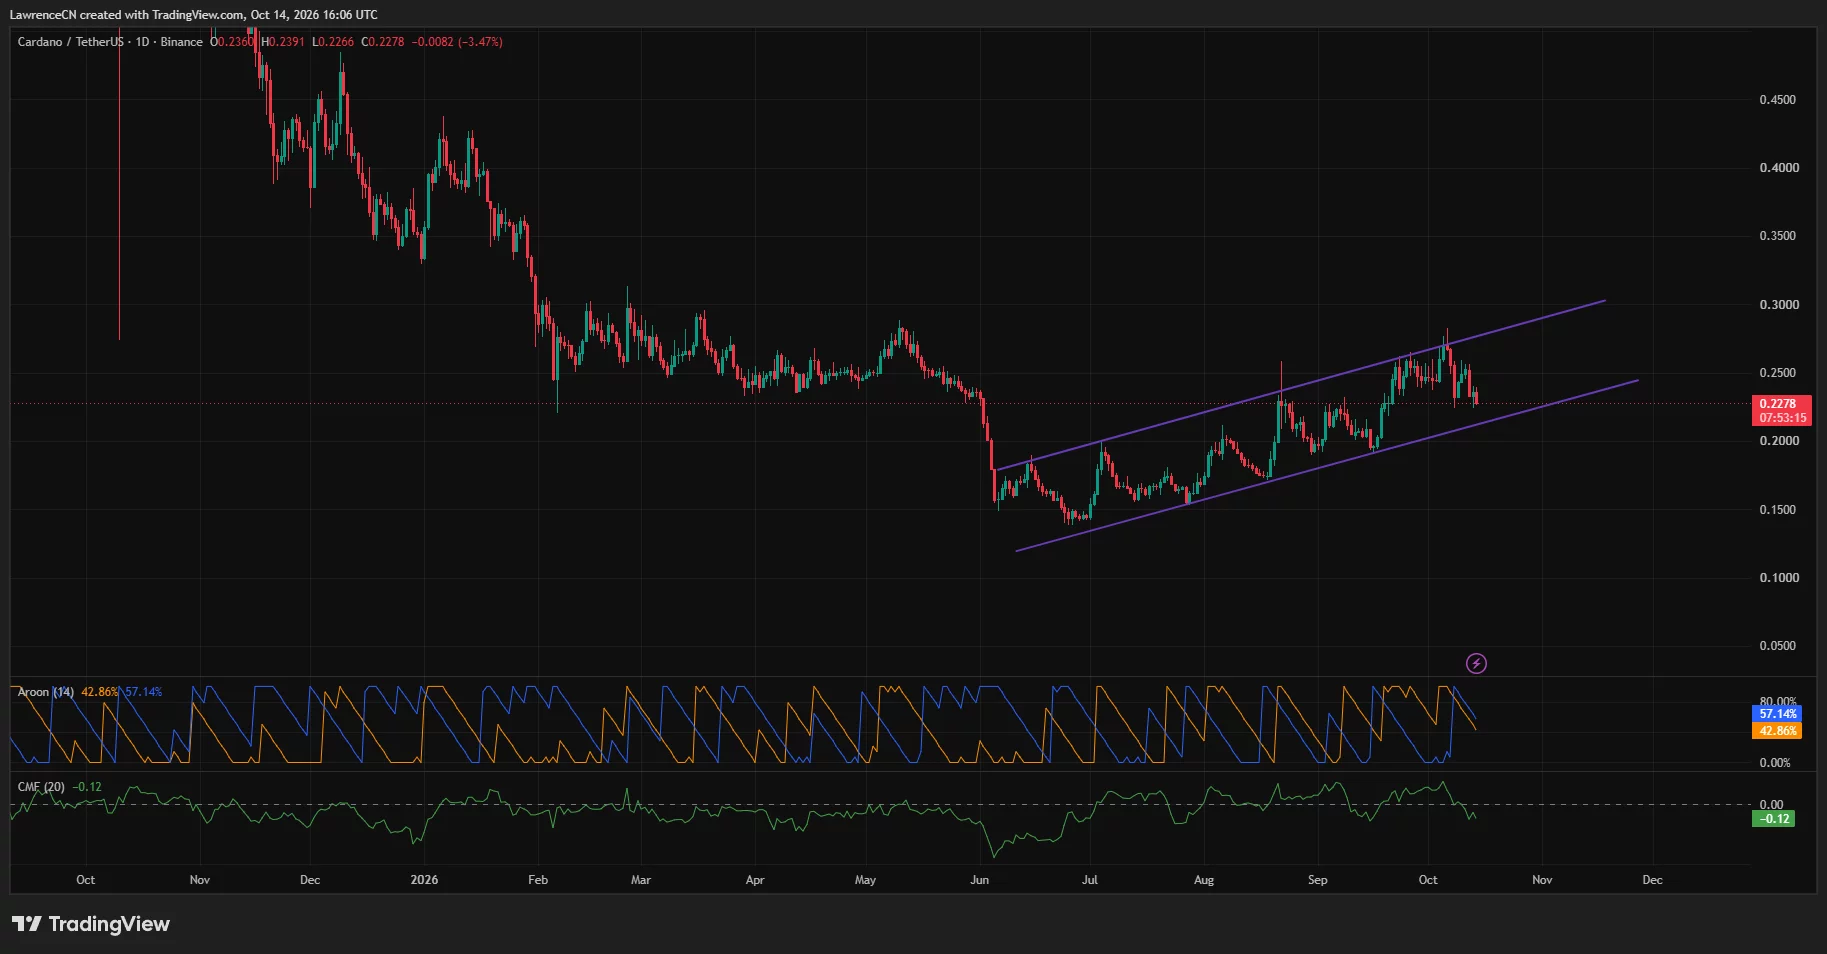1827x954 pixels.
Task: Click the blue 57.14% Aroon legend value
Action: click(x=143, y=692)
